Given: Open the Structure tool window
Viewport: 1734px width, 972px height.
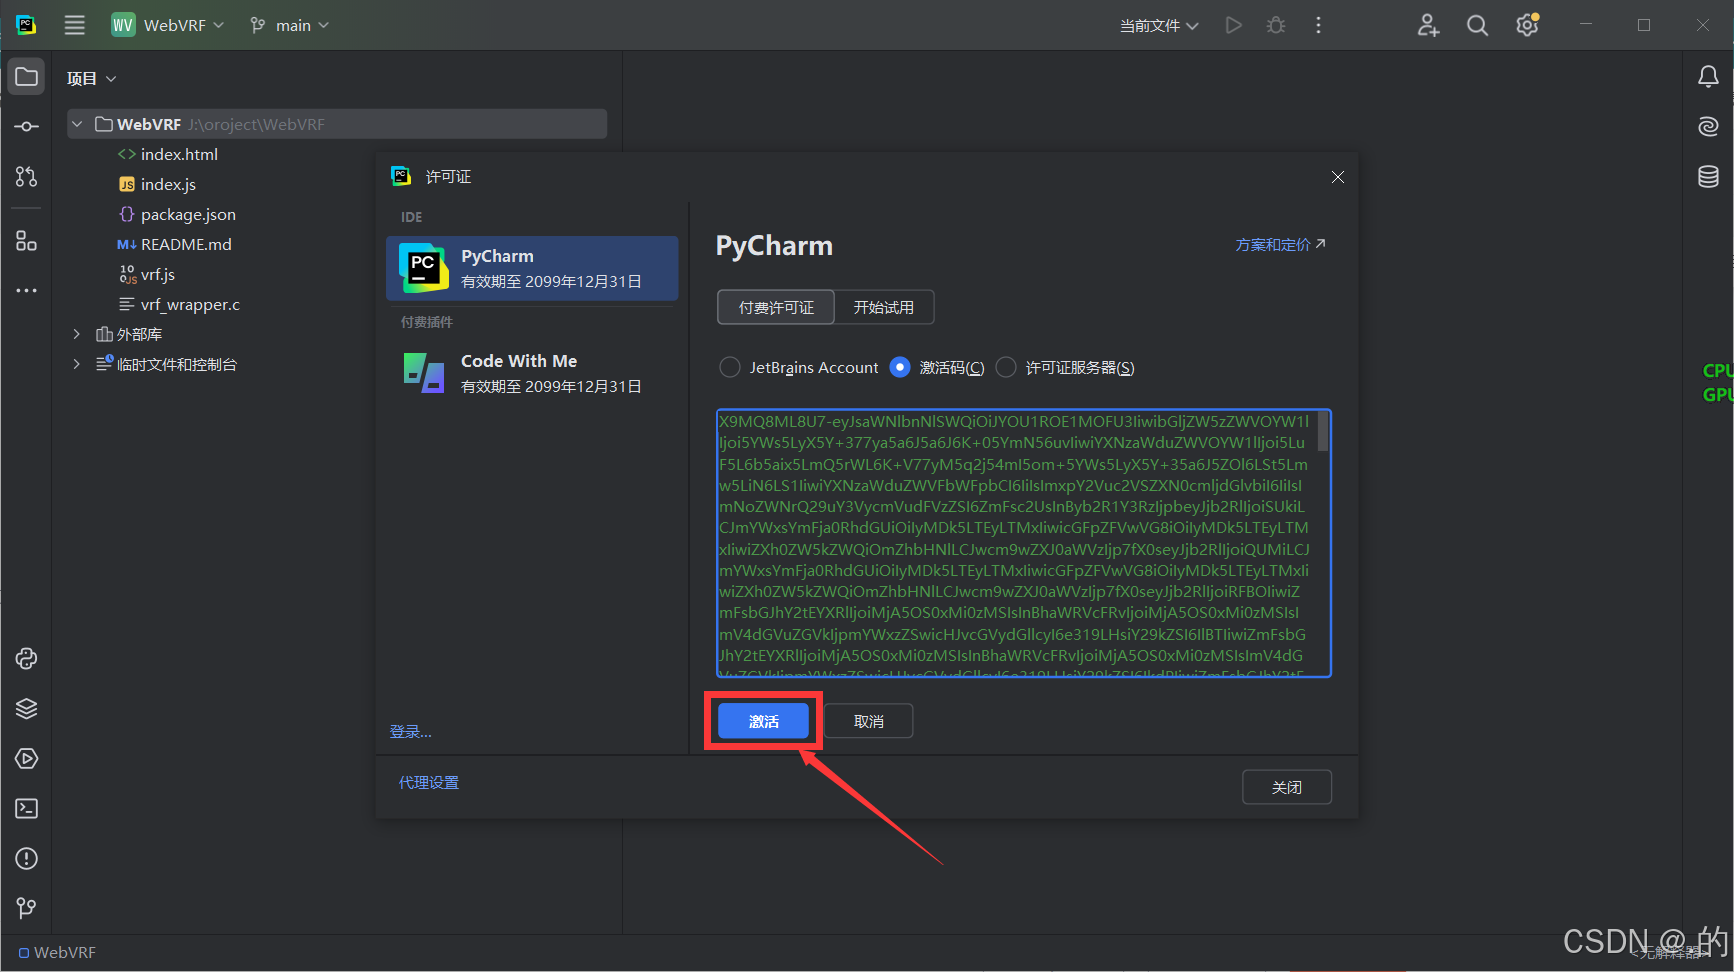Looking at the screenshot, I should click(27, 241).
